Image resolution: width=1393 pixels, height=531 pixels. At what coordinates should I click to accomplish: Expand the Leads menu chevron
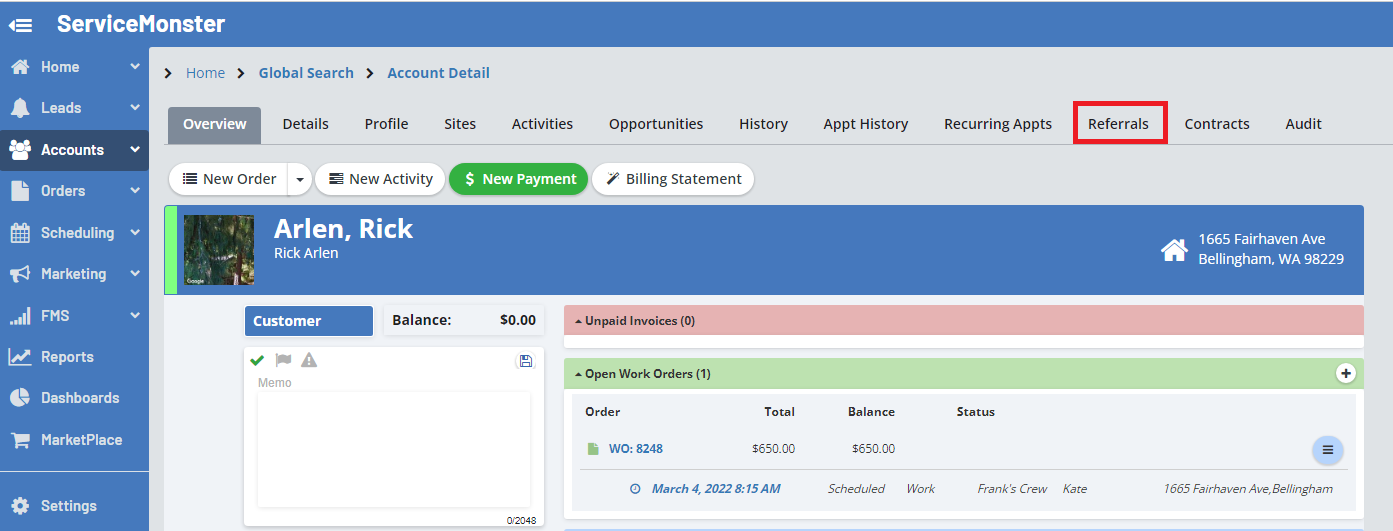(x=135, y=108)
